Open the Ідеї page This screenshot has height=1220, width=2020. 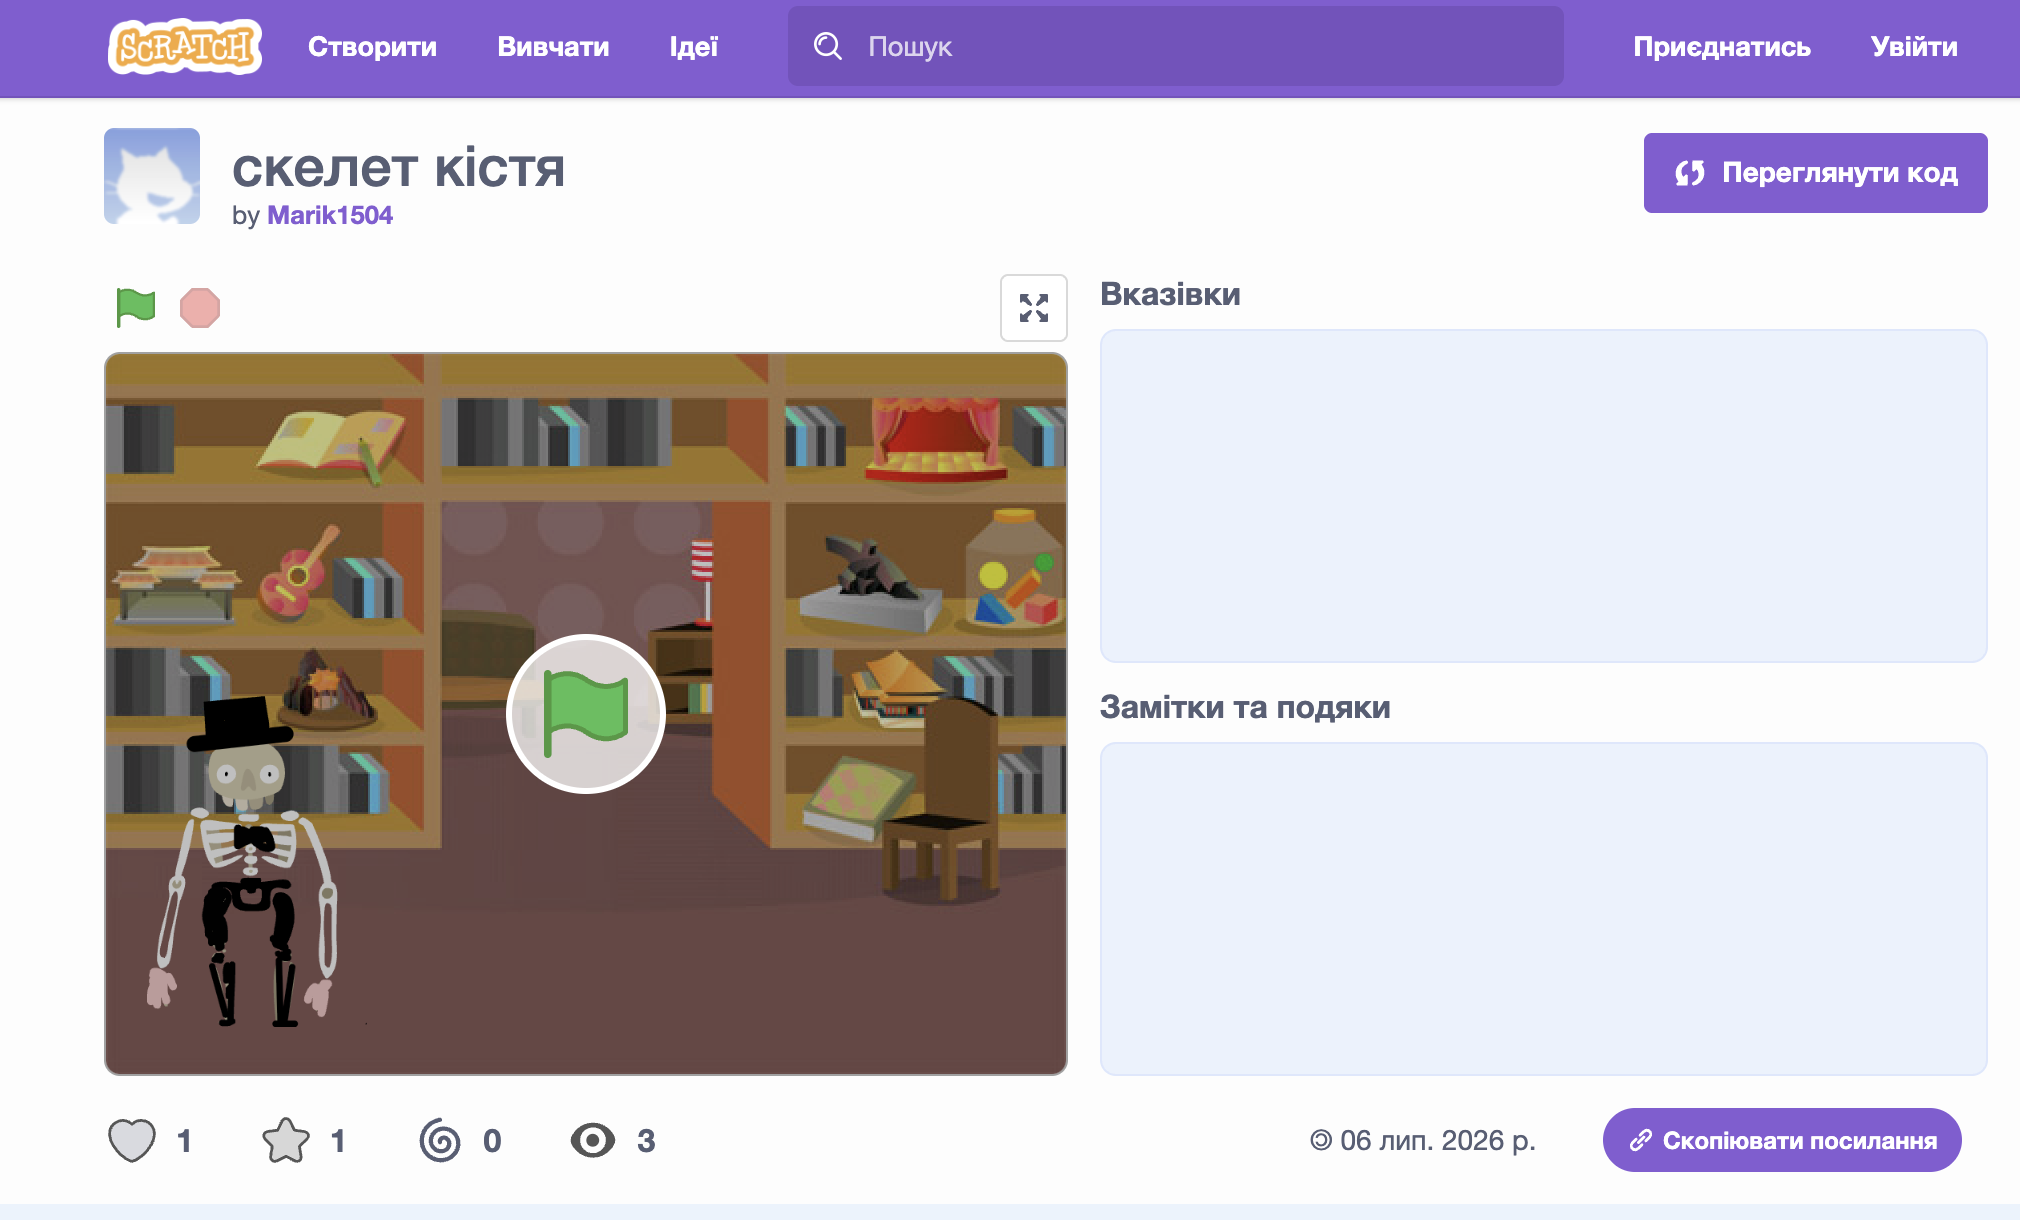point(694,47)
